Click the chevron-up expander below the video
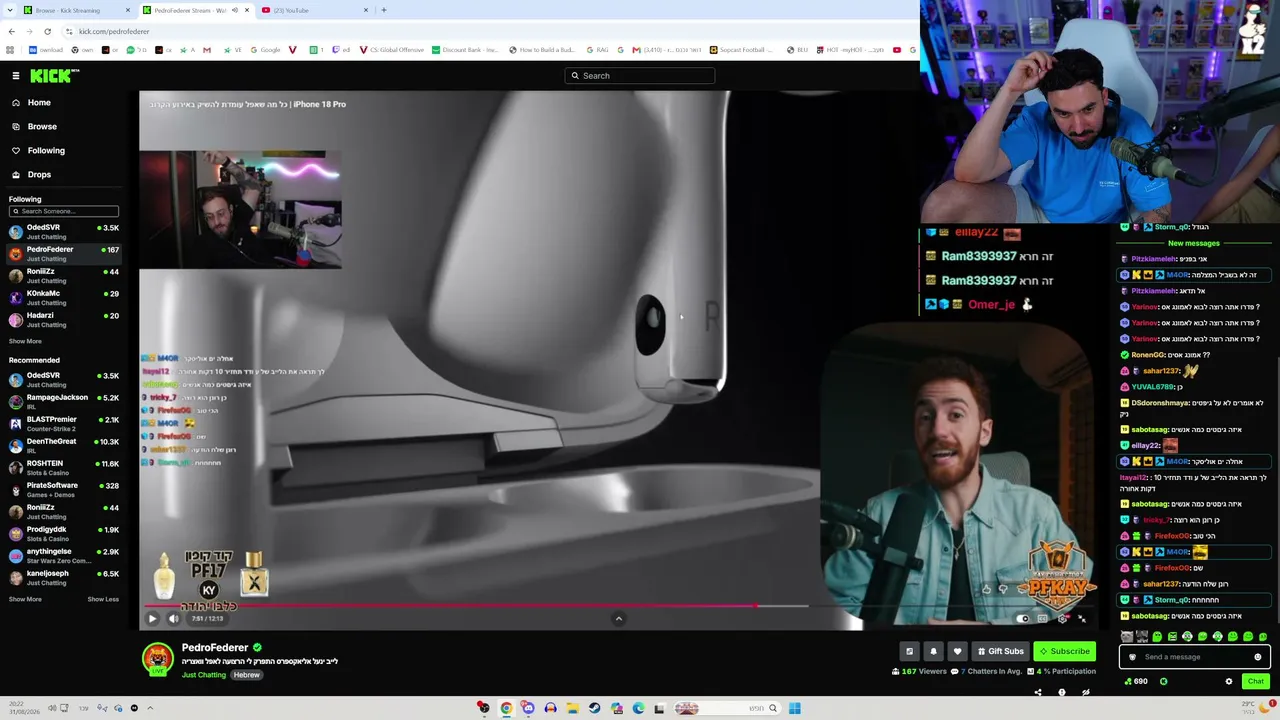This screenshot has width=1280, height=720. pos(618,619)
